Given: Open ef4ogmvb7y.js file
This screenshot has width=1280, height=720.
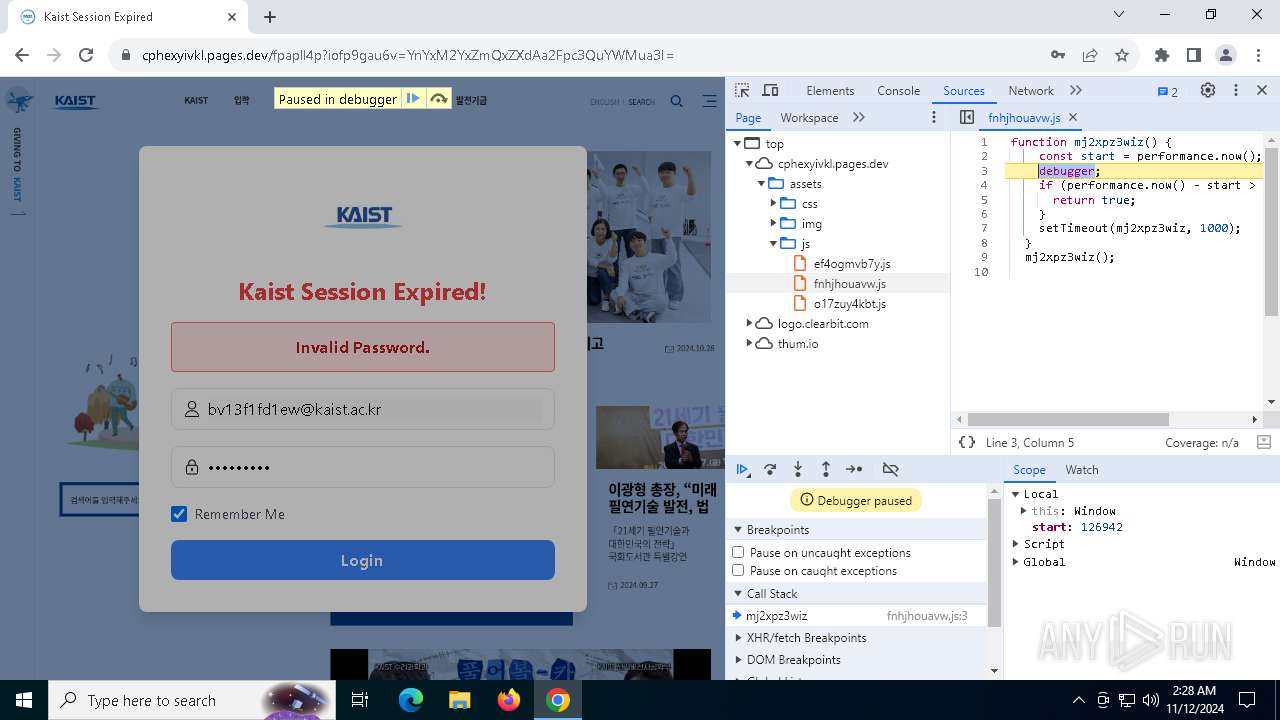Looking at the screenshot, I should coord(851,263).
